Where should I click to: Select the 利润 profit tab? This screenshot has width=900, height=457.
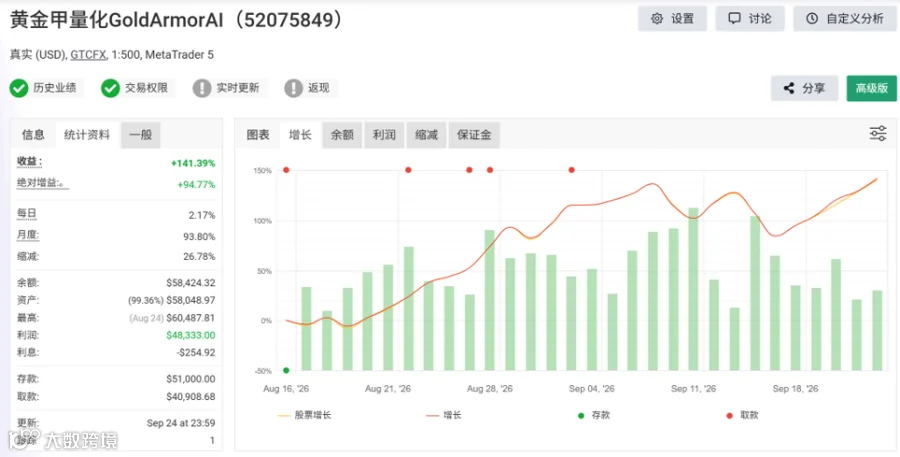point(384,135)
